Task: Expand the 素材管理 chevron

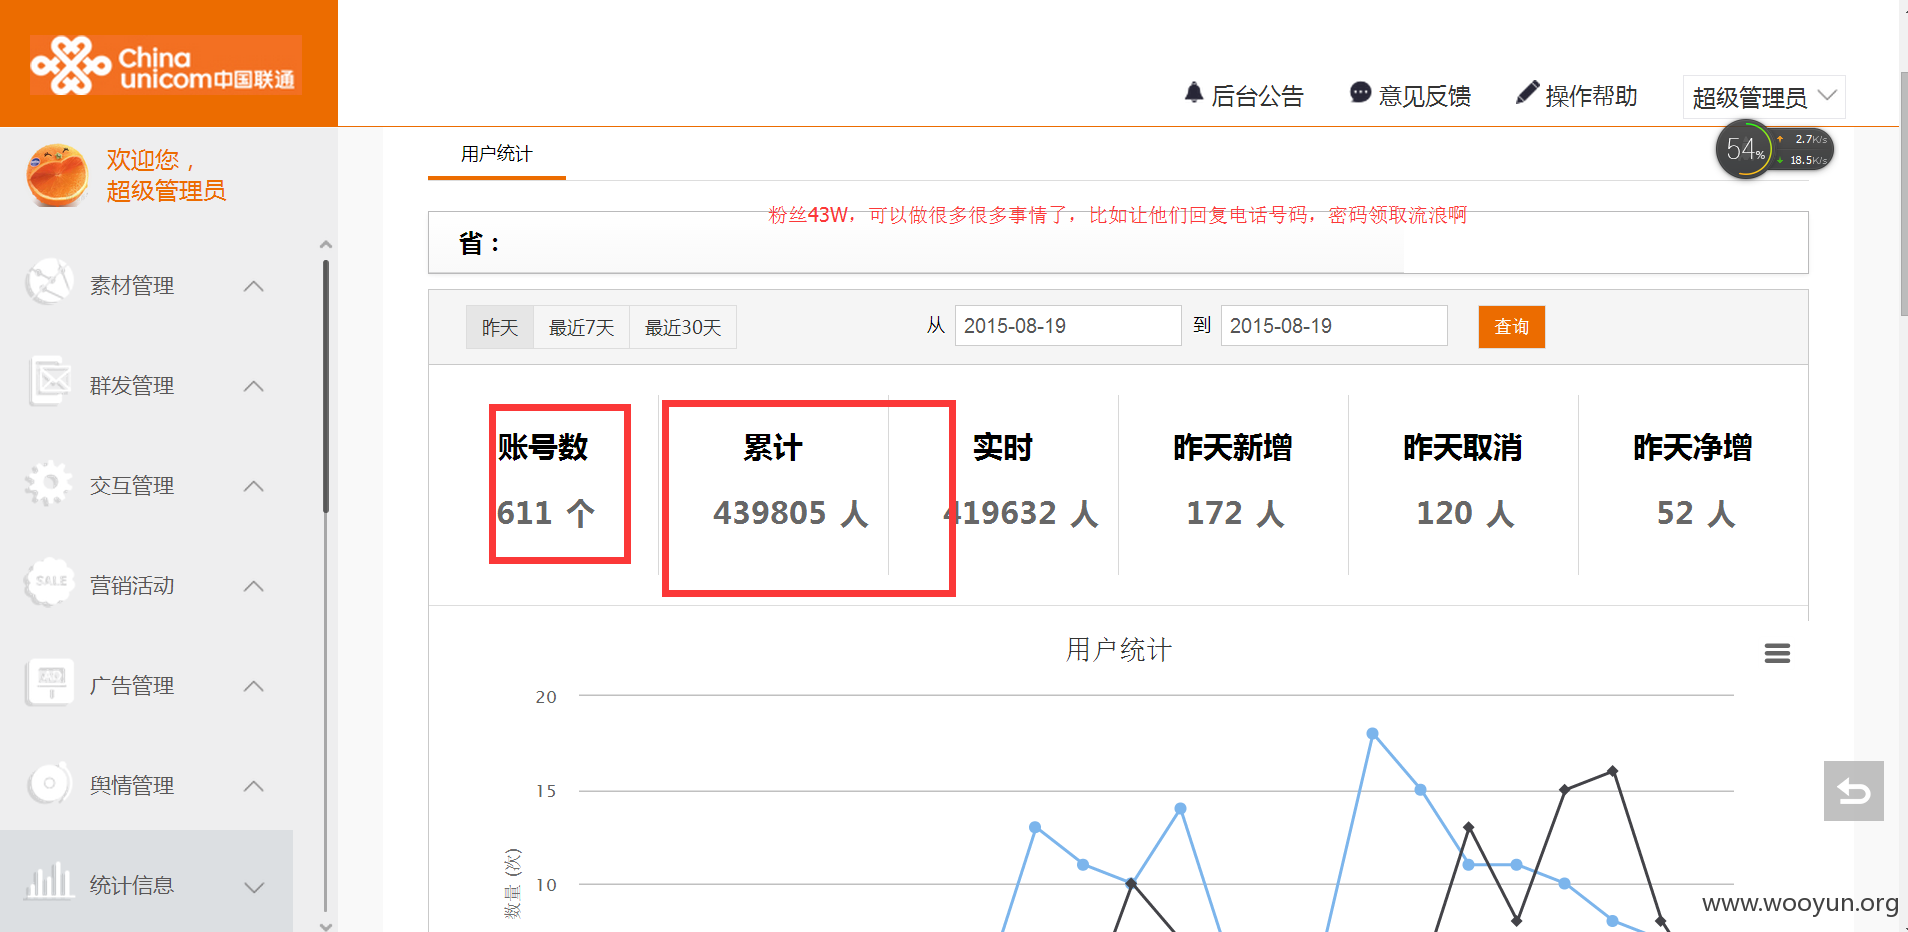Action: click(254, 286)
